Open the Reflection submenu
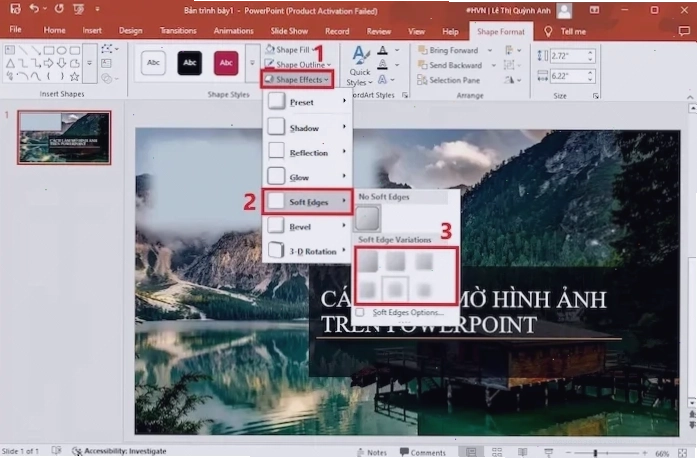The height and width of the screenshot is (458, 697). tap(307, 153)
